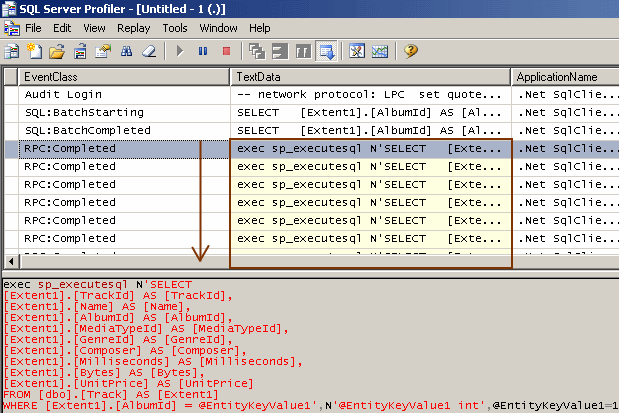Pause the running trace
This screenshot has width=619, height=413.
coord(203,51)
